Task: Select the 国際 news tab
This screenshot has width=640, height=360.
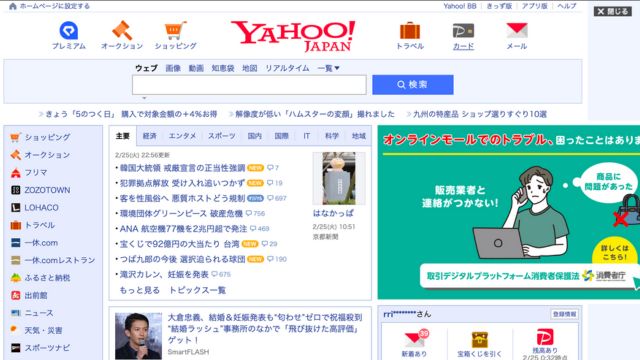Action: tap(281, 136)
